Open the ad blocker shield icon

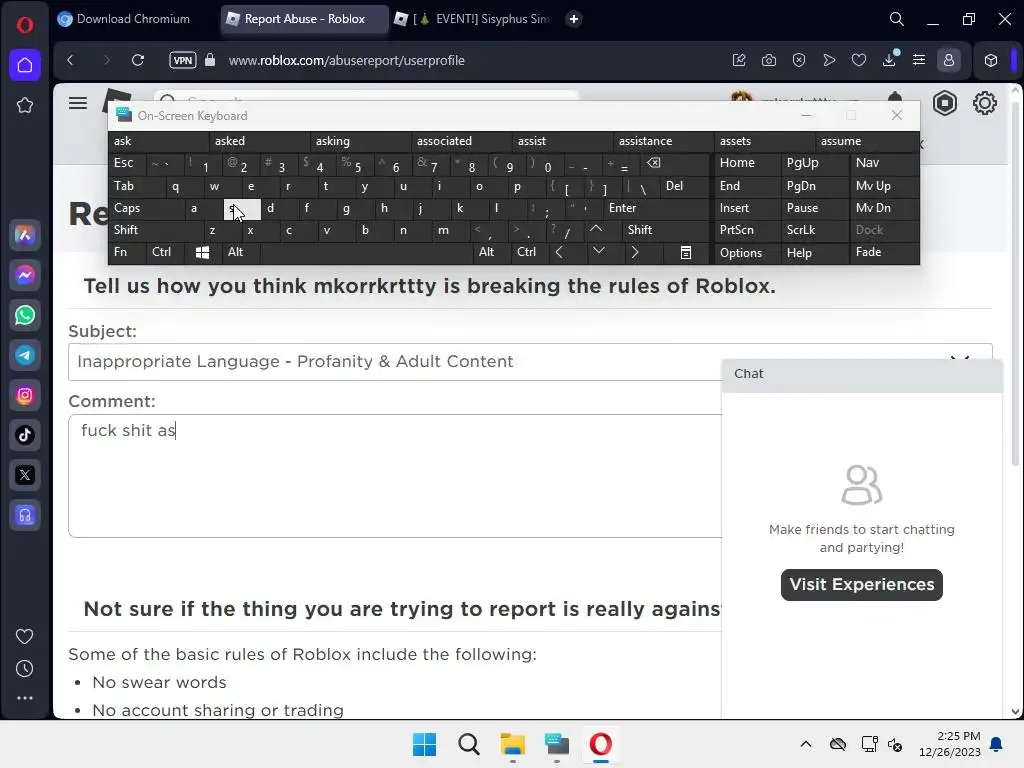coord(799,60)
